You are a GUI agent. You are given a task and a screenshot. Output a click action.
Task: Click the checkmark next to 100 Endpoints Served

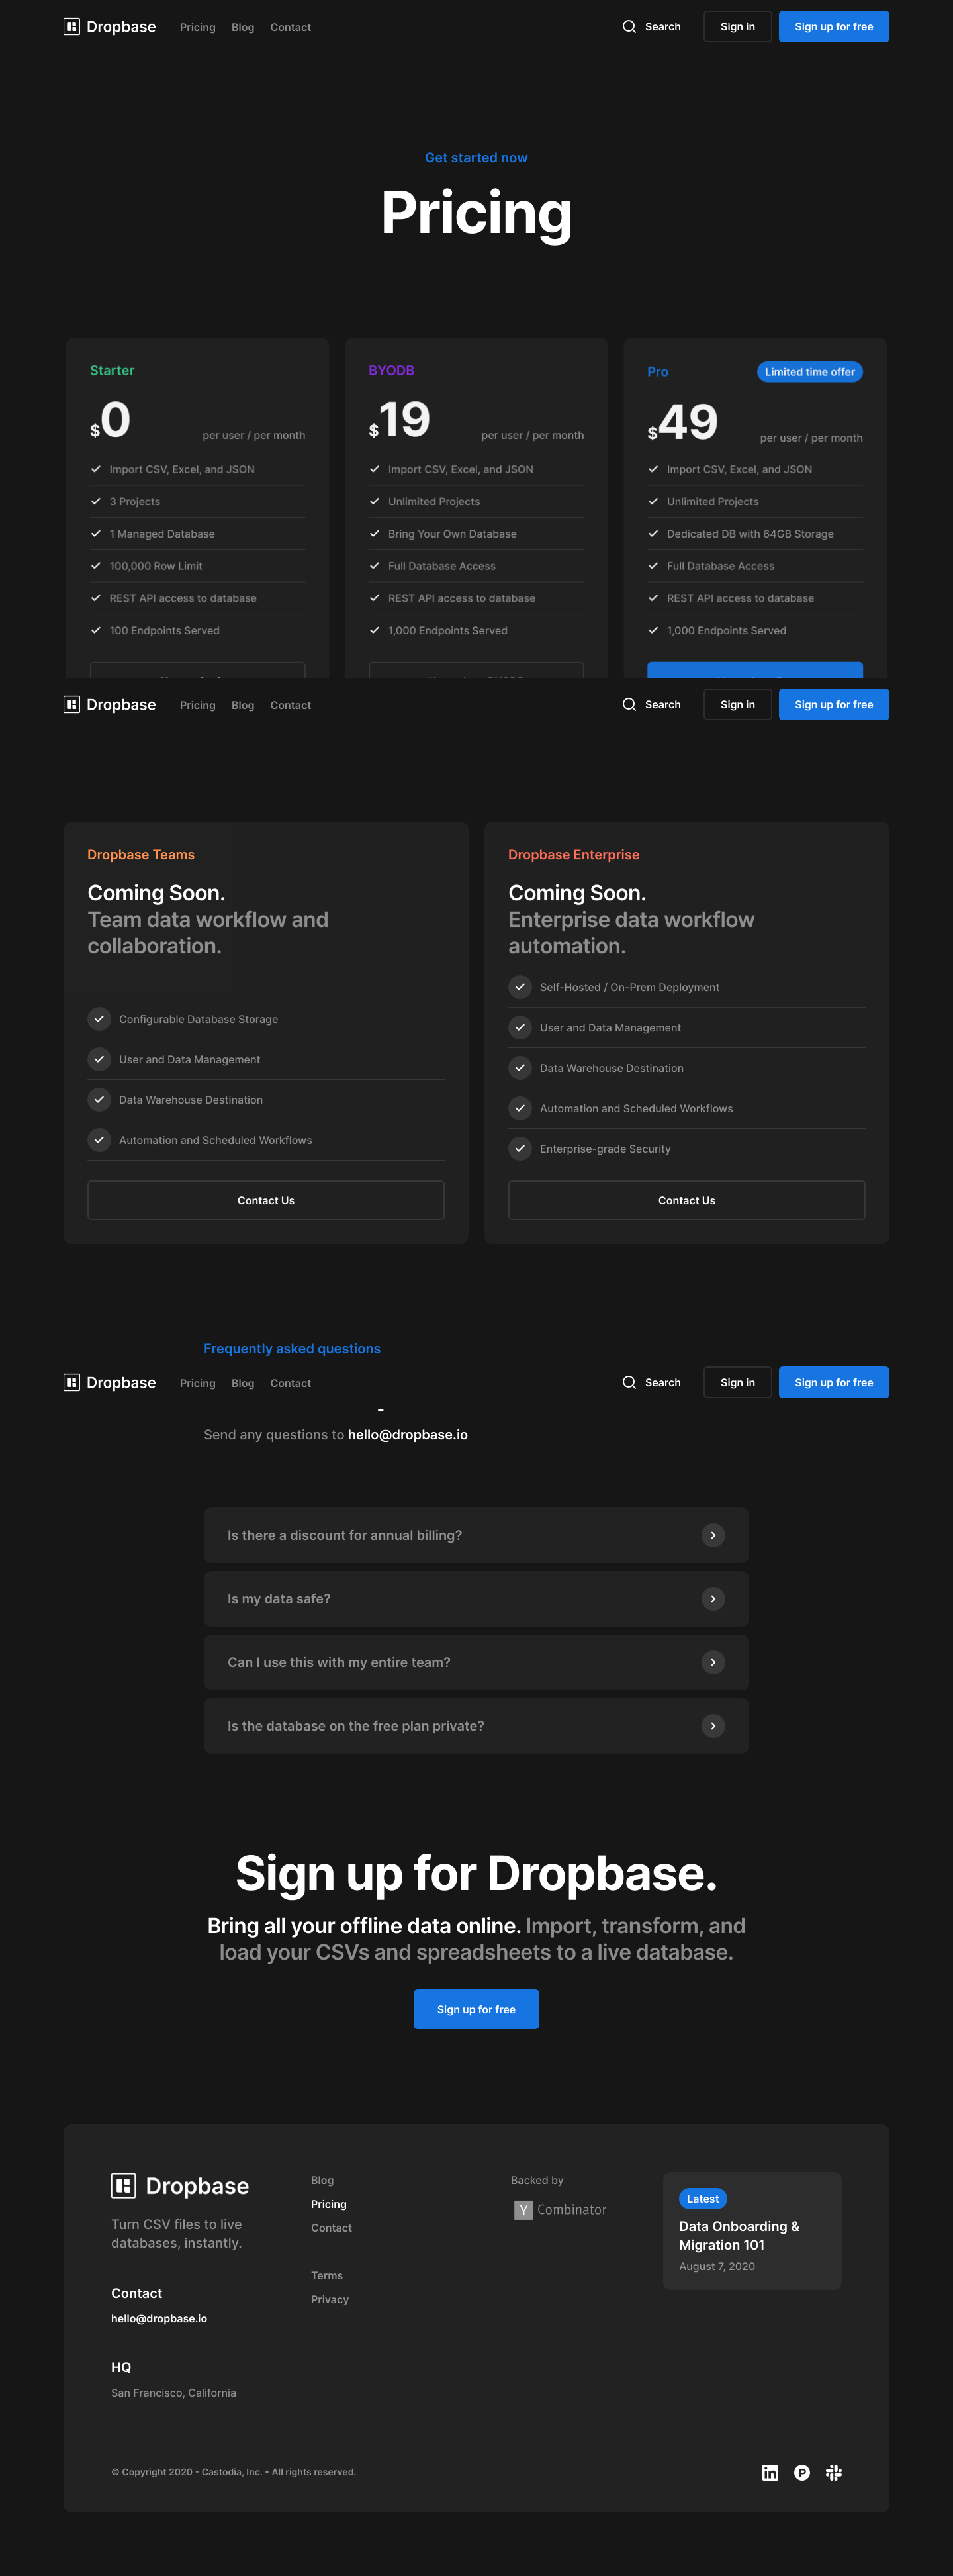[96, 630]
